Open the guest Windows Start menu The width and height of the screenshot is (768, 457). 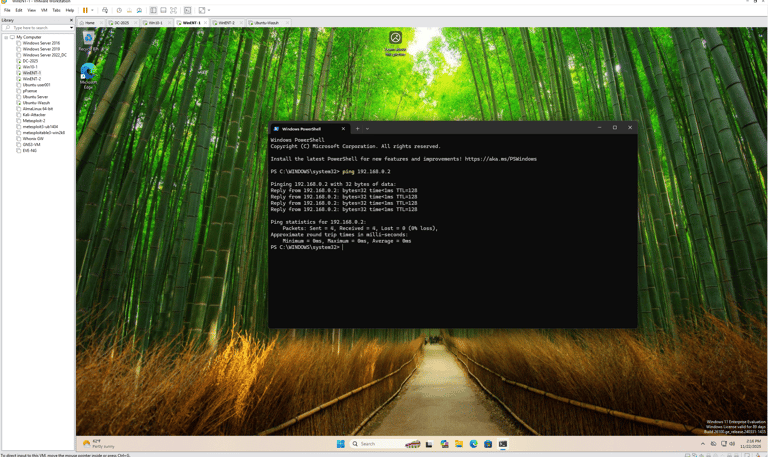tap(341, 444)
